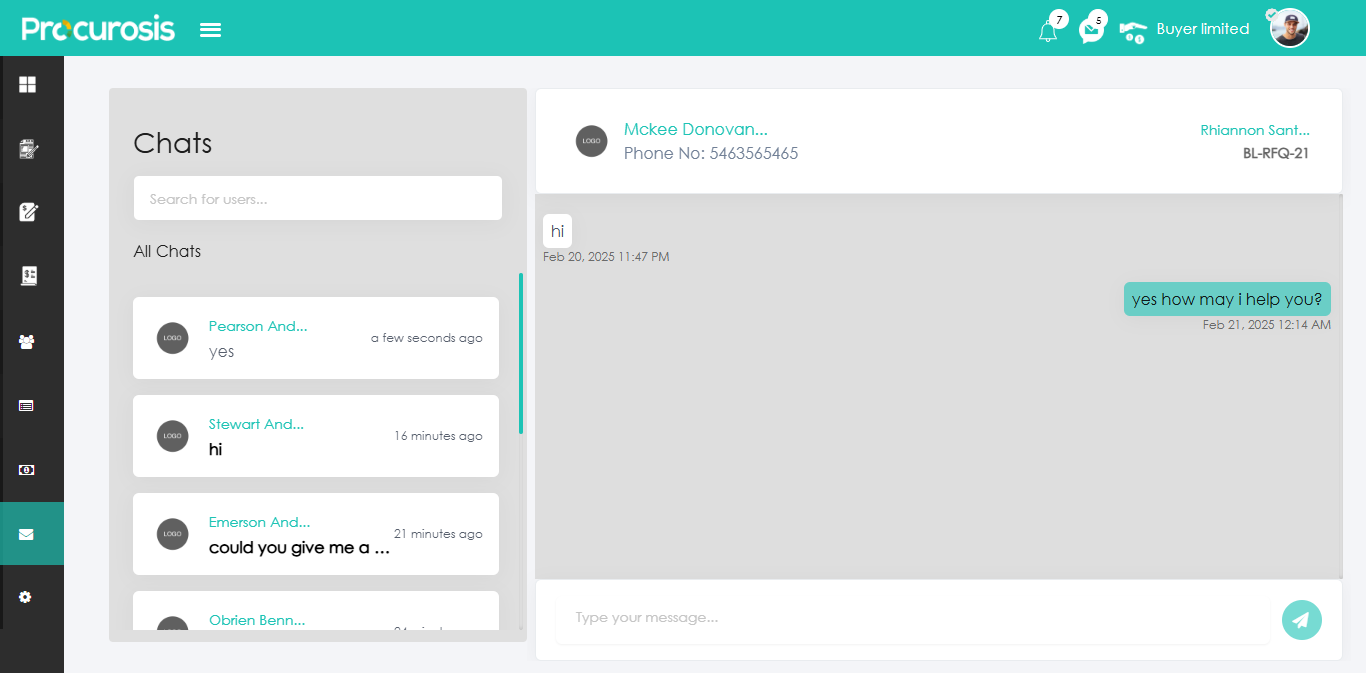Open the messages bubble icon in header
The width and height of the screenshot is (1366, 673).
[1091, 31]
